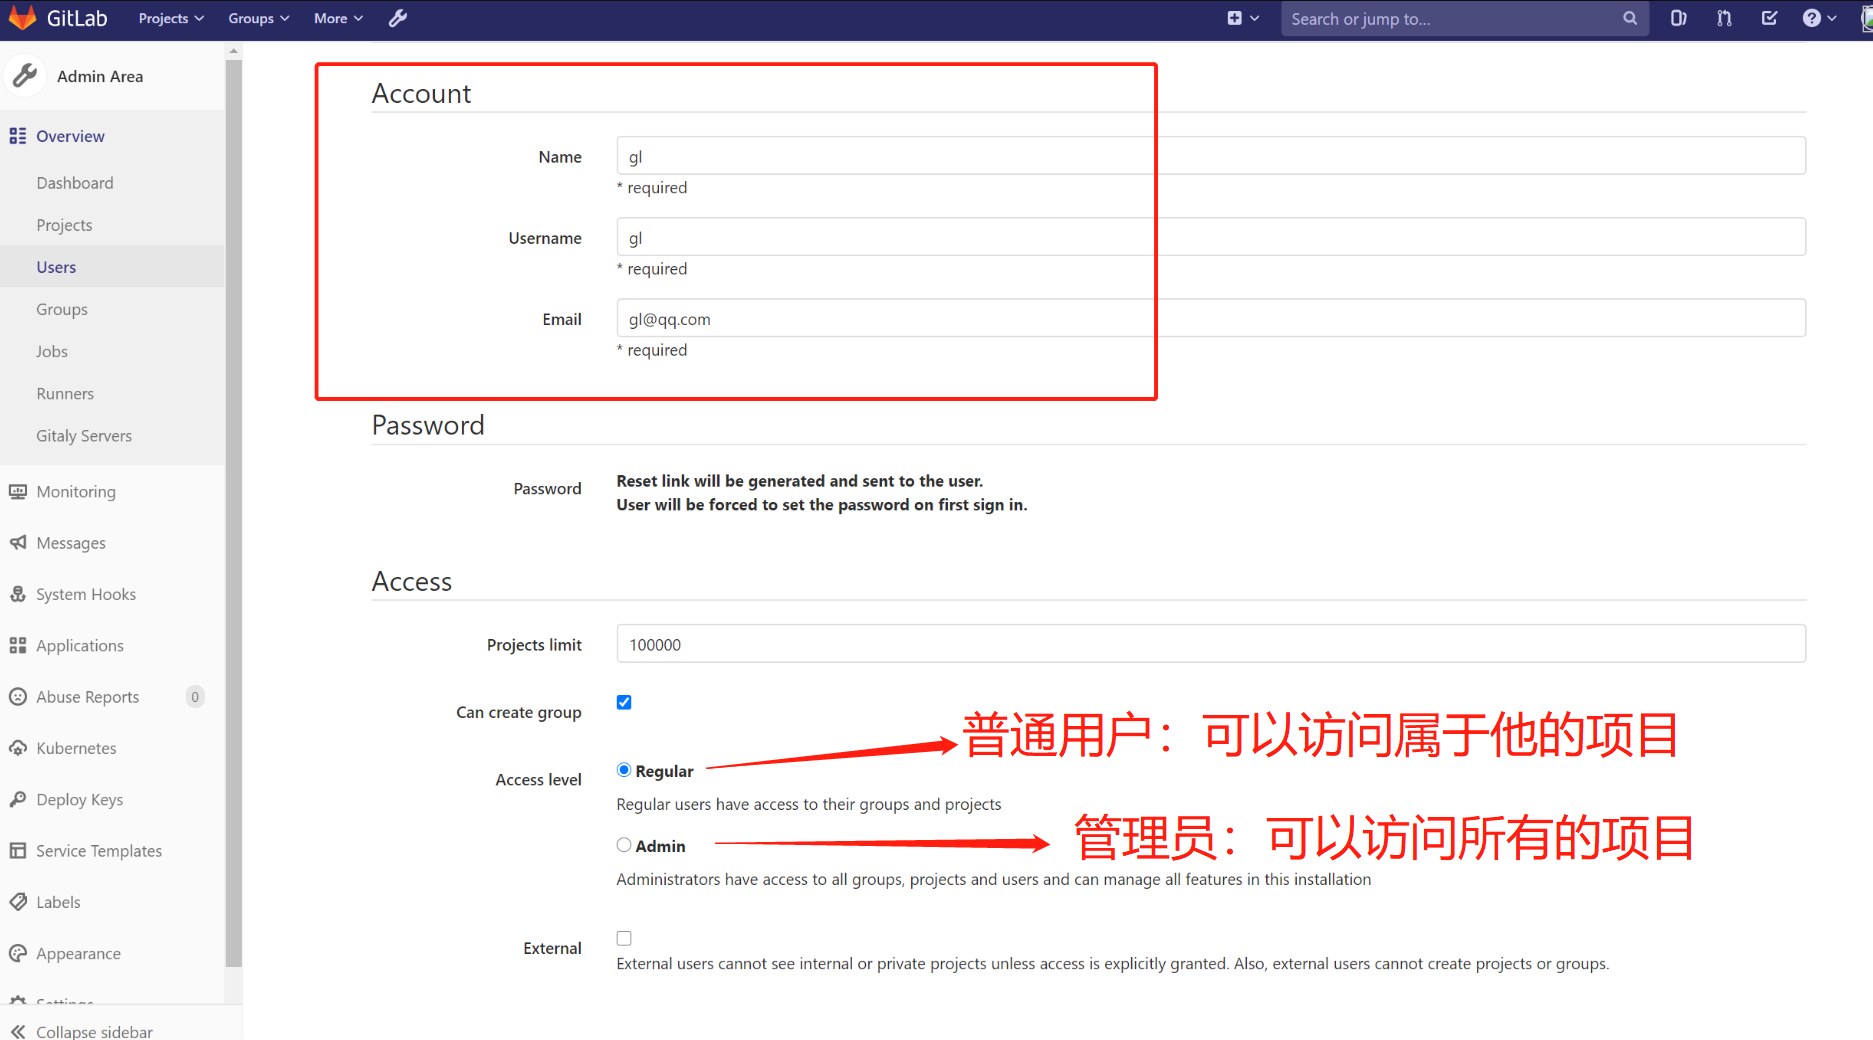Click the Collapse sidebar chevrons icon

pos(18,1031)
